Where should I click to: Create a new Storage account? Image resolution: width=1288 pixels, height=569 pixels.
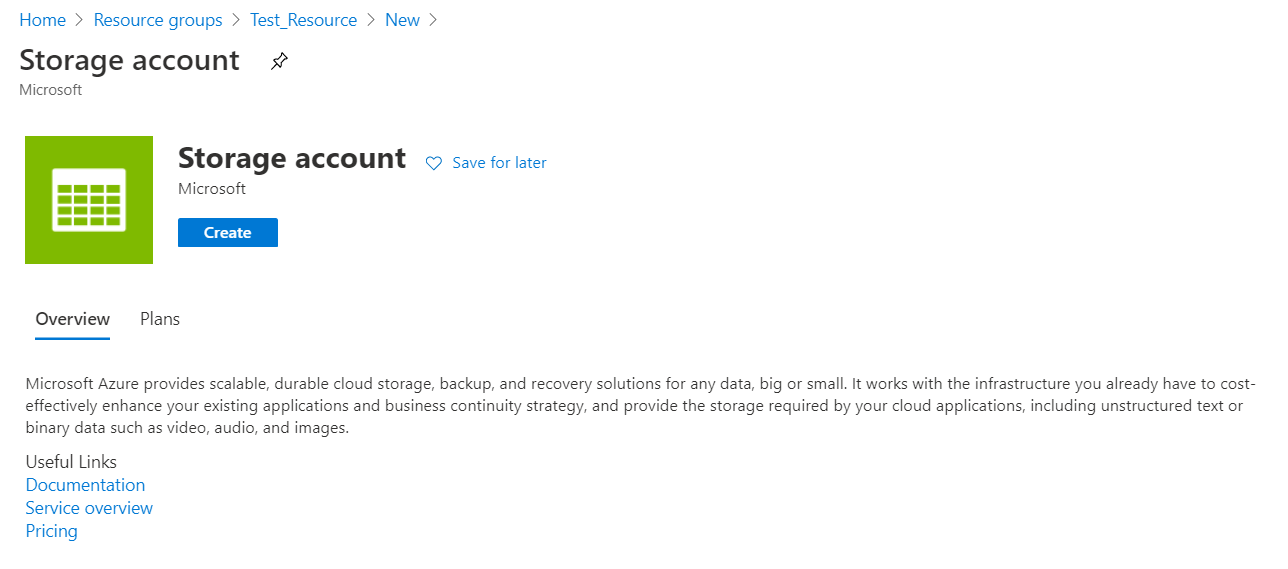coord(228,232)
